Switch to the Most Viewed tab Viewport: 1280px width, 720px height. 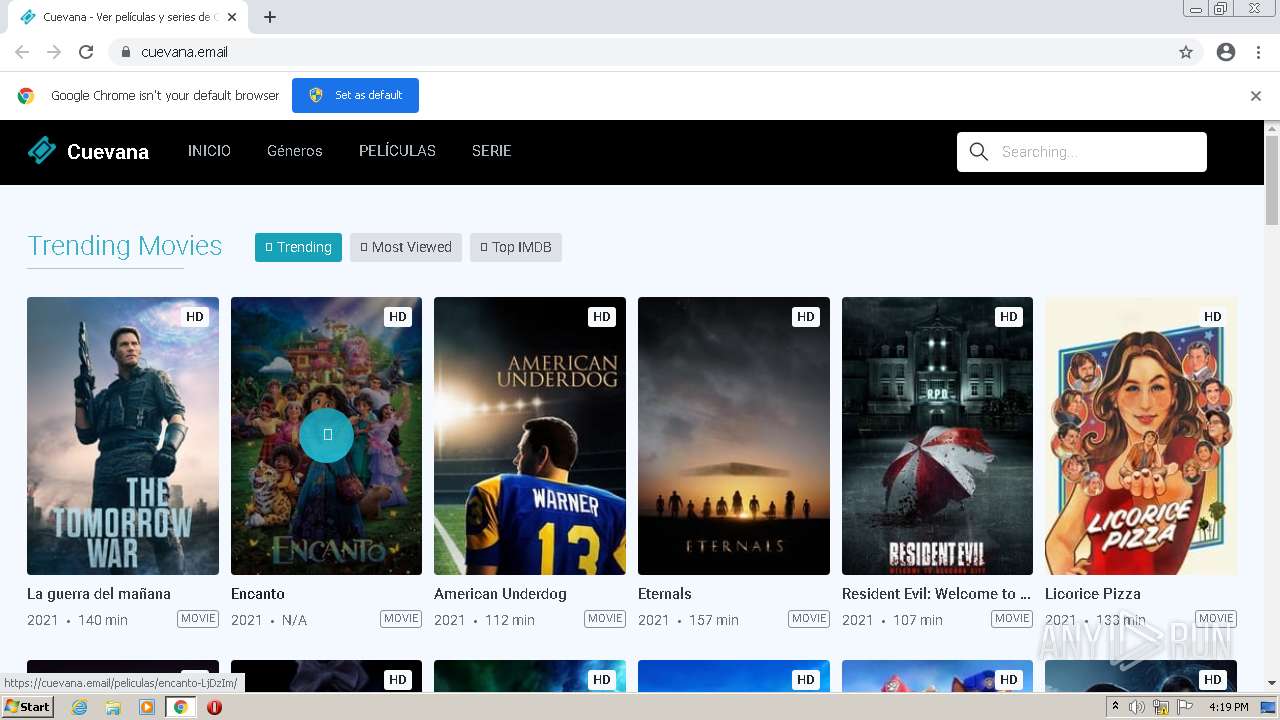coord(406,247)
